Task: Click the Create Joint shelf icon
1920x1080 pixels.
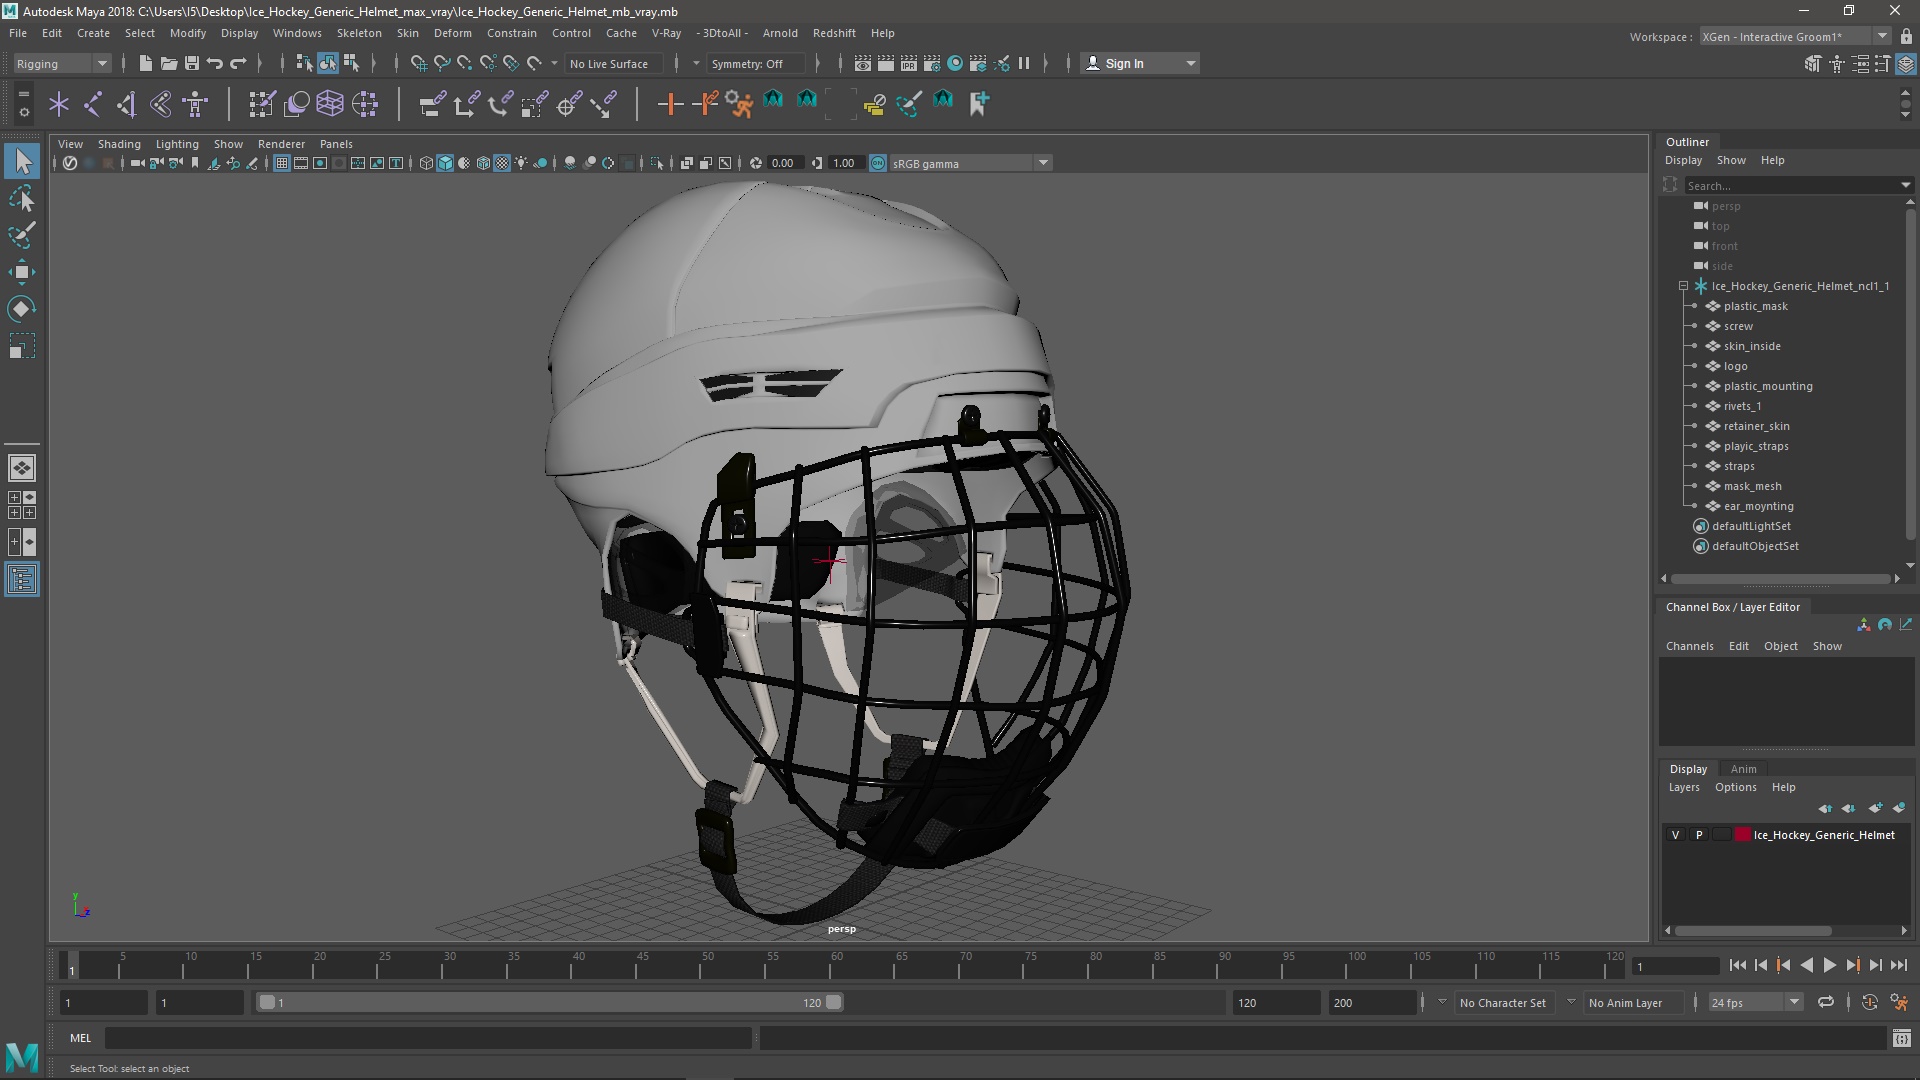Action: point(93,103)
